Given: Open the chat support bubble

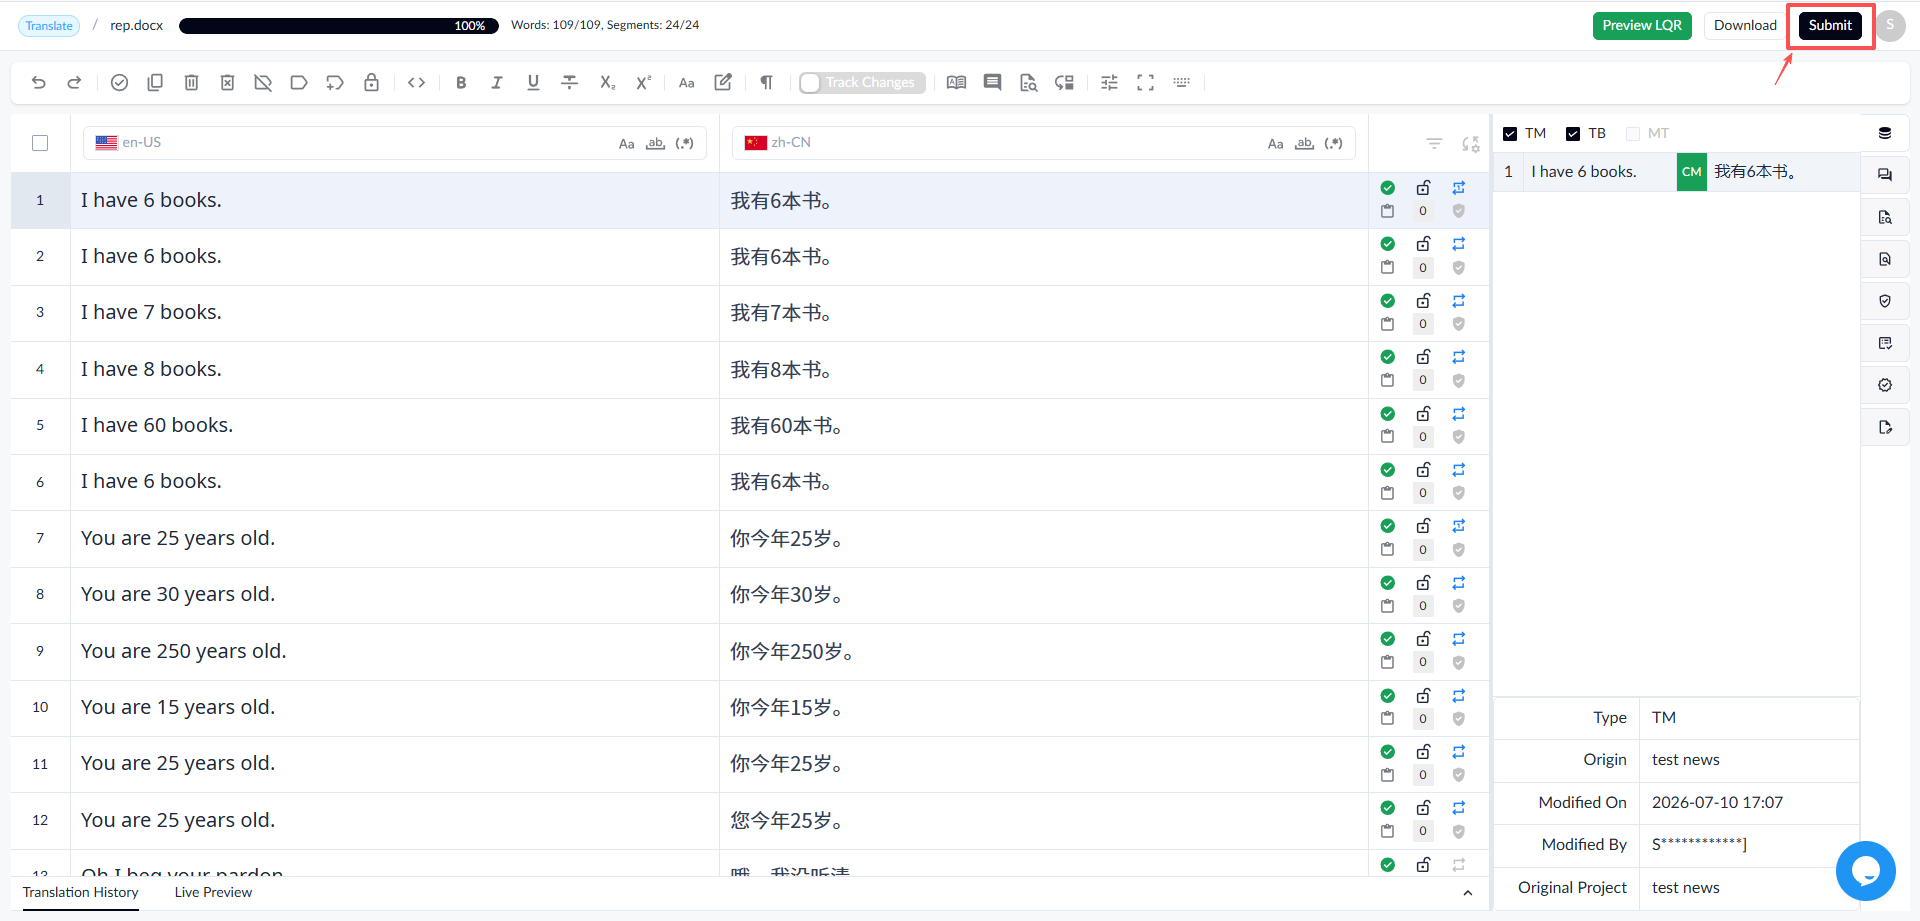Looking at the screenshot, I should point(1865,871).
